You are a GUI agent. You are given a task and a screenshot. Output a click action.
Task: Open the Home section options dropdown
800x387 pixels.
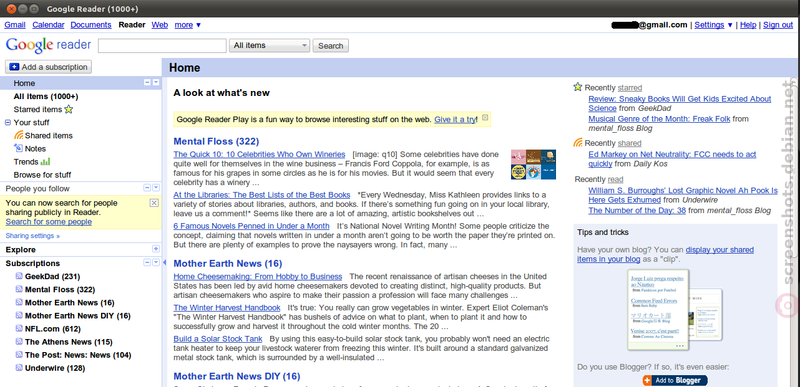[x=156, y=83]
